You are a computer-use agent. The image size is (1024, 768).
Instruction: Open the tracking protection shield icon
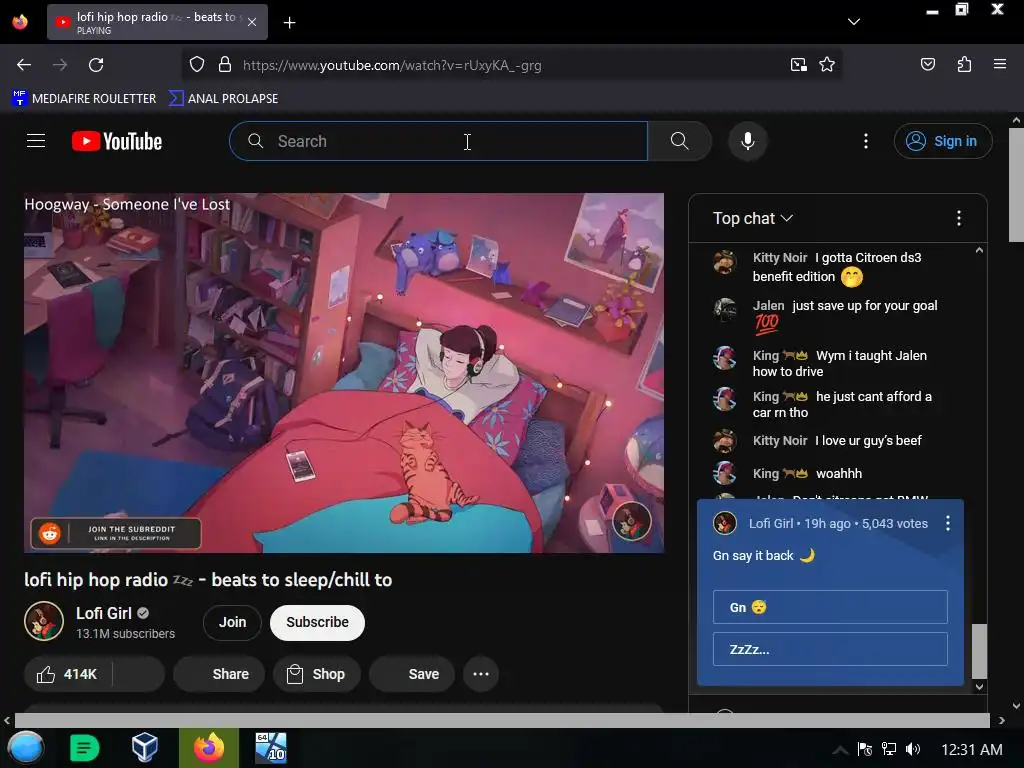point(197,65)
